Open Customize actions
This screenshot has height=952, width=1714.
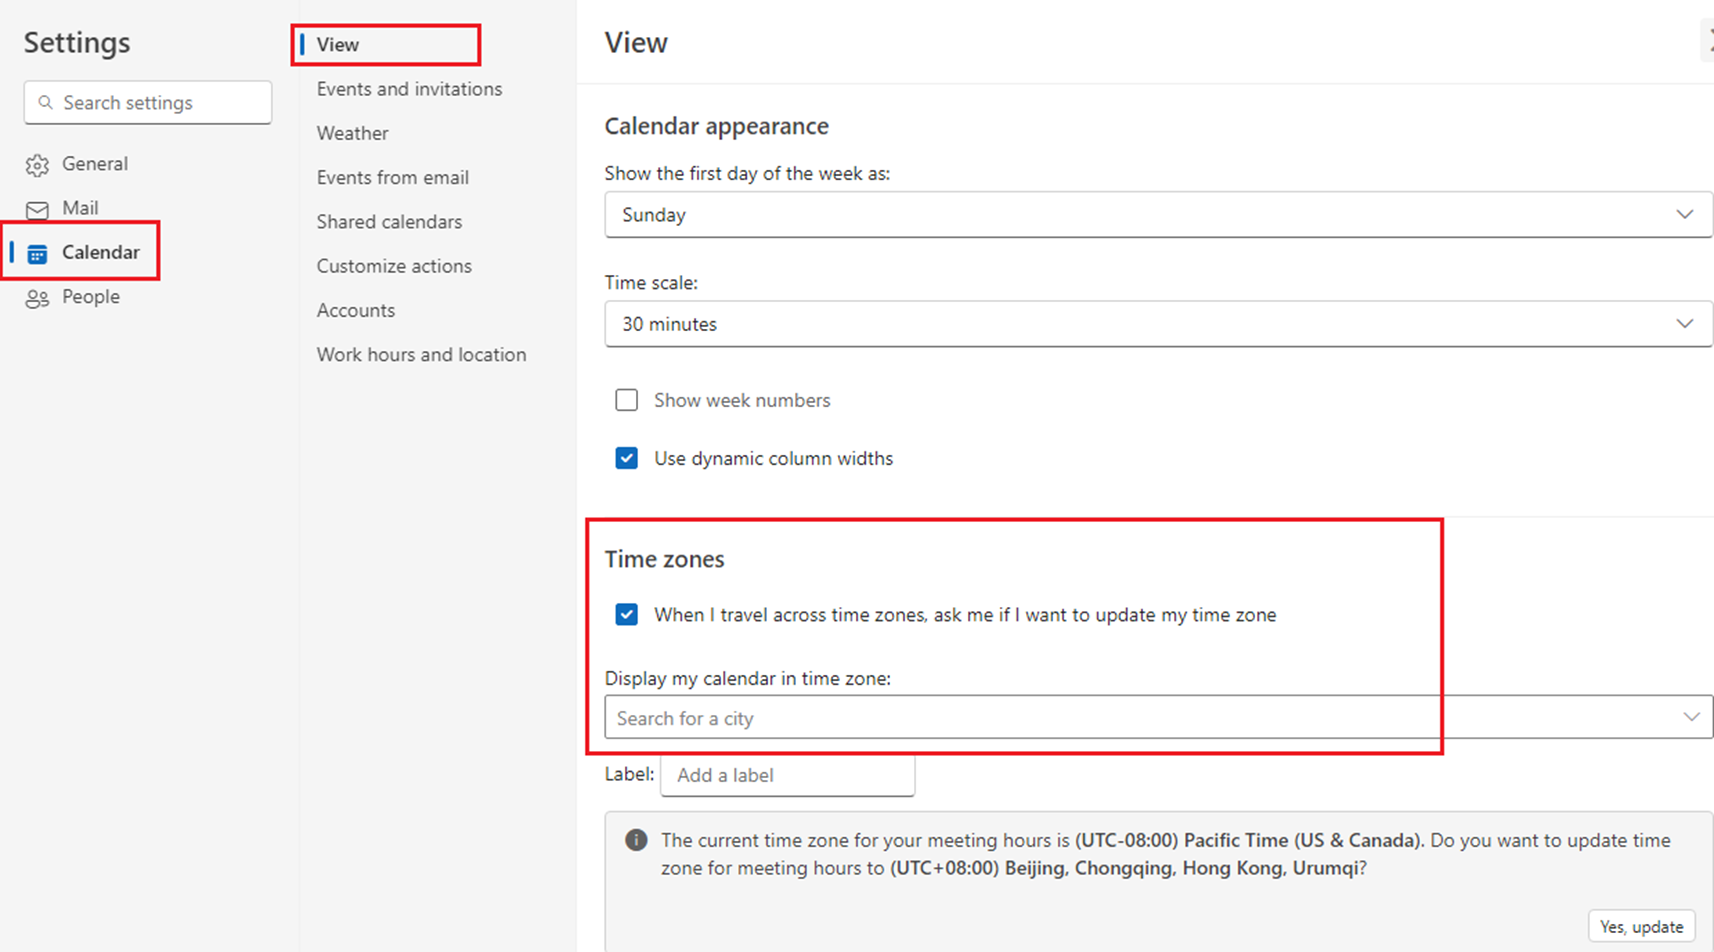point(395,266)
